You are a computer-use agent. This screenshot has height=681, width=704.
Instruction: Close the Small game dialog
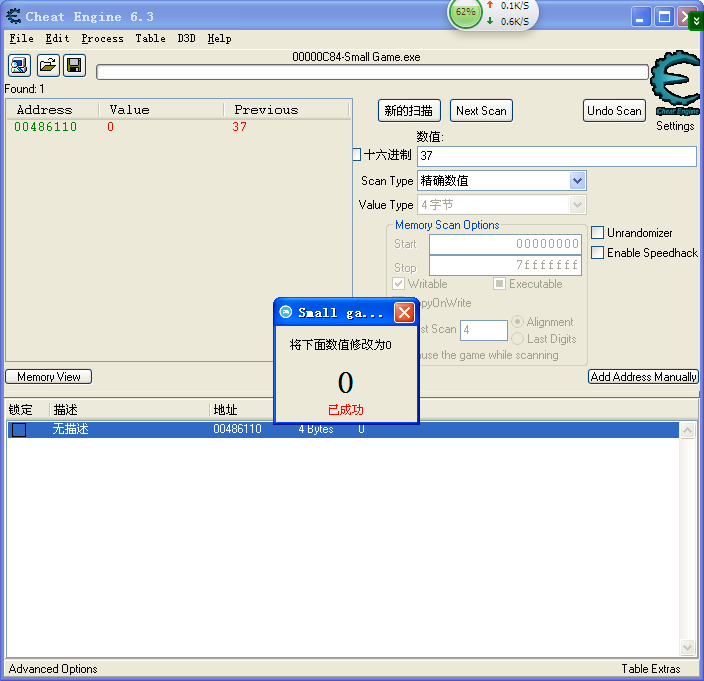pyautogui.click(x=404, y=312)
